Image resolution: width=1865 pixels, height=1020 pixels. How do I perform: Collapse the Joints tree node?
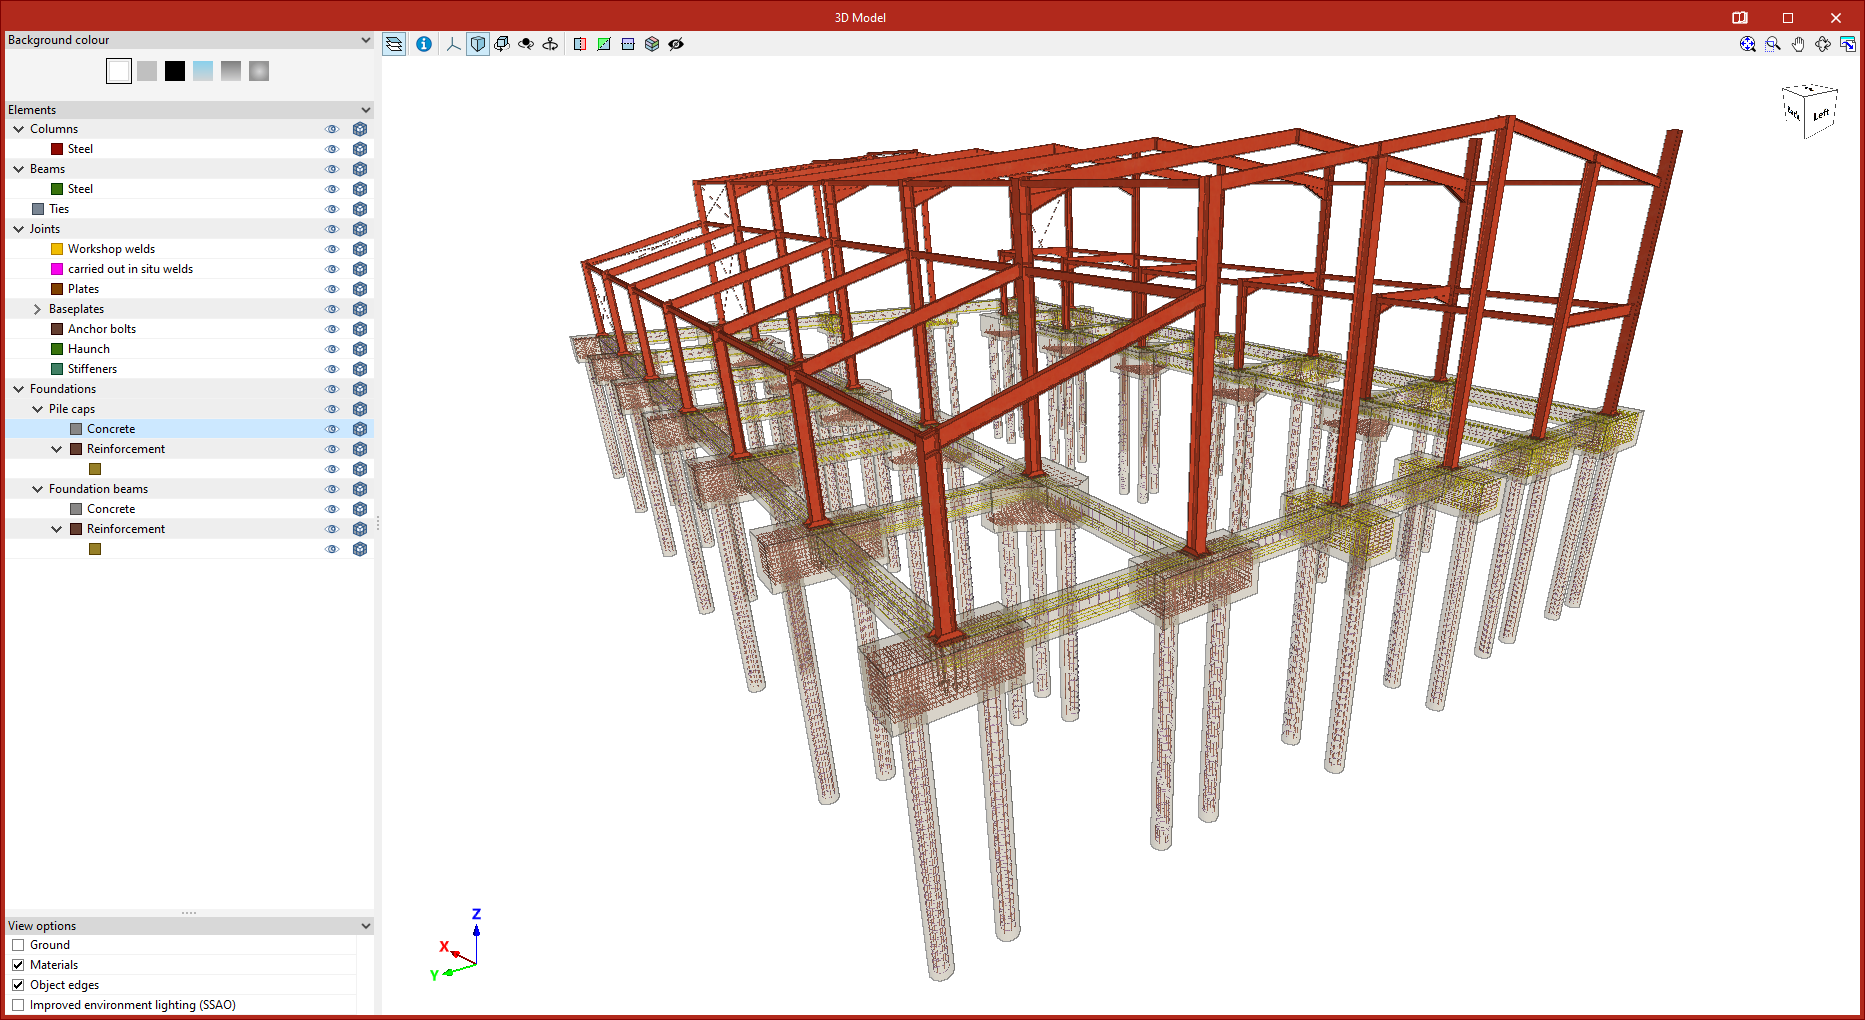coord(18,229)
